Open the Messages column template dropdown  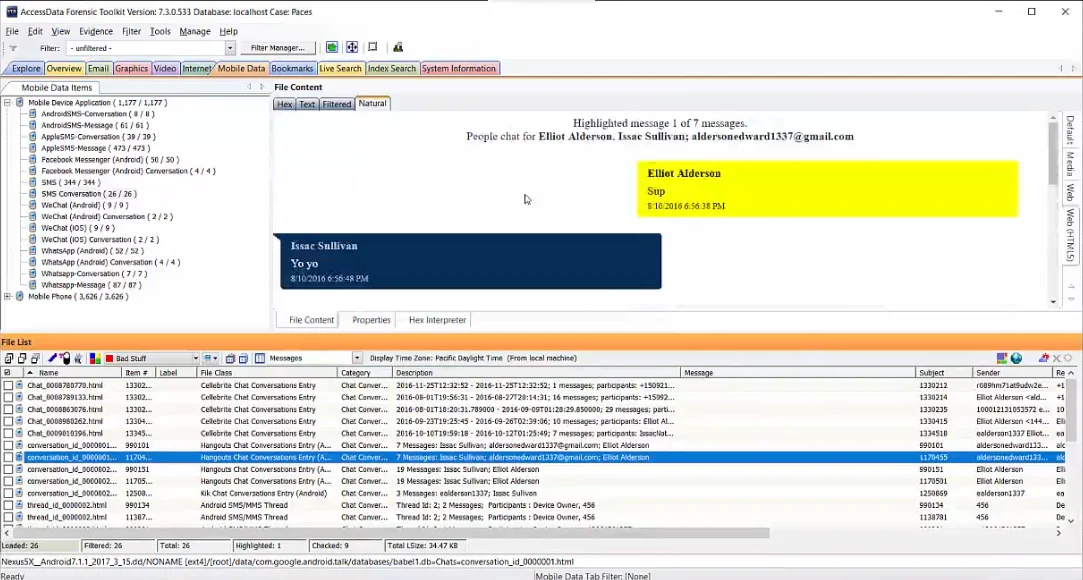coord(356,358)
